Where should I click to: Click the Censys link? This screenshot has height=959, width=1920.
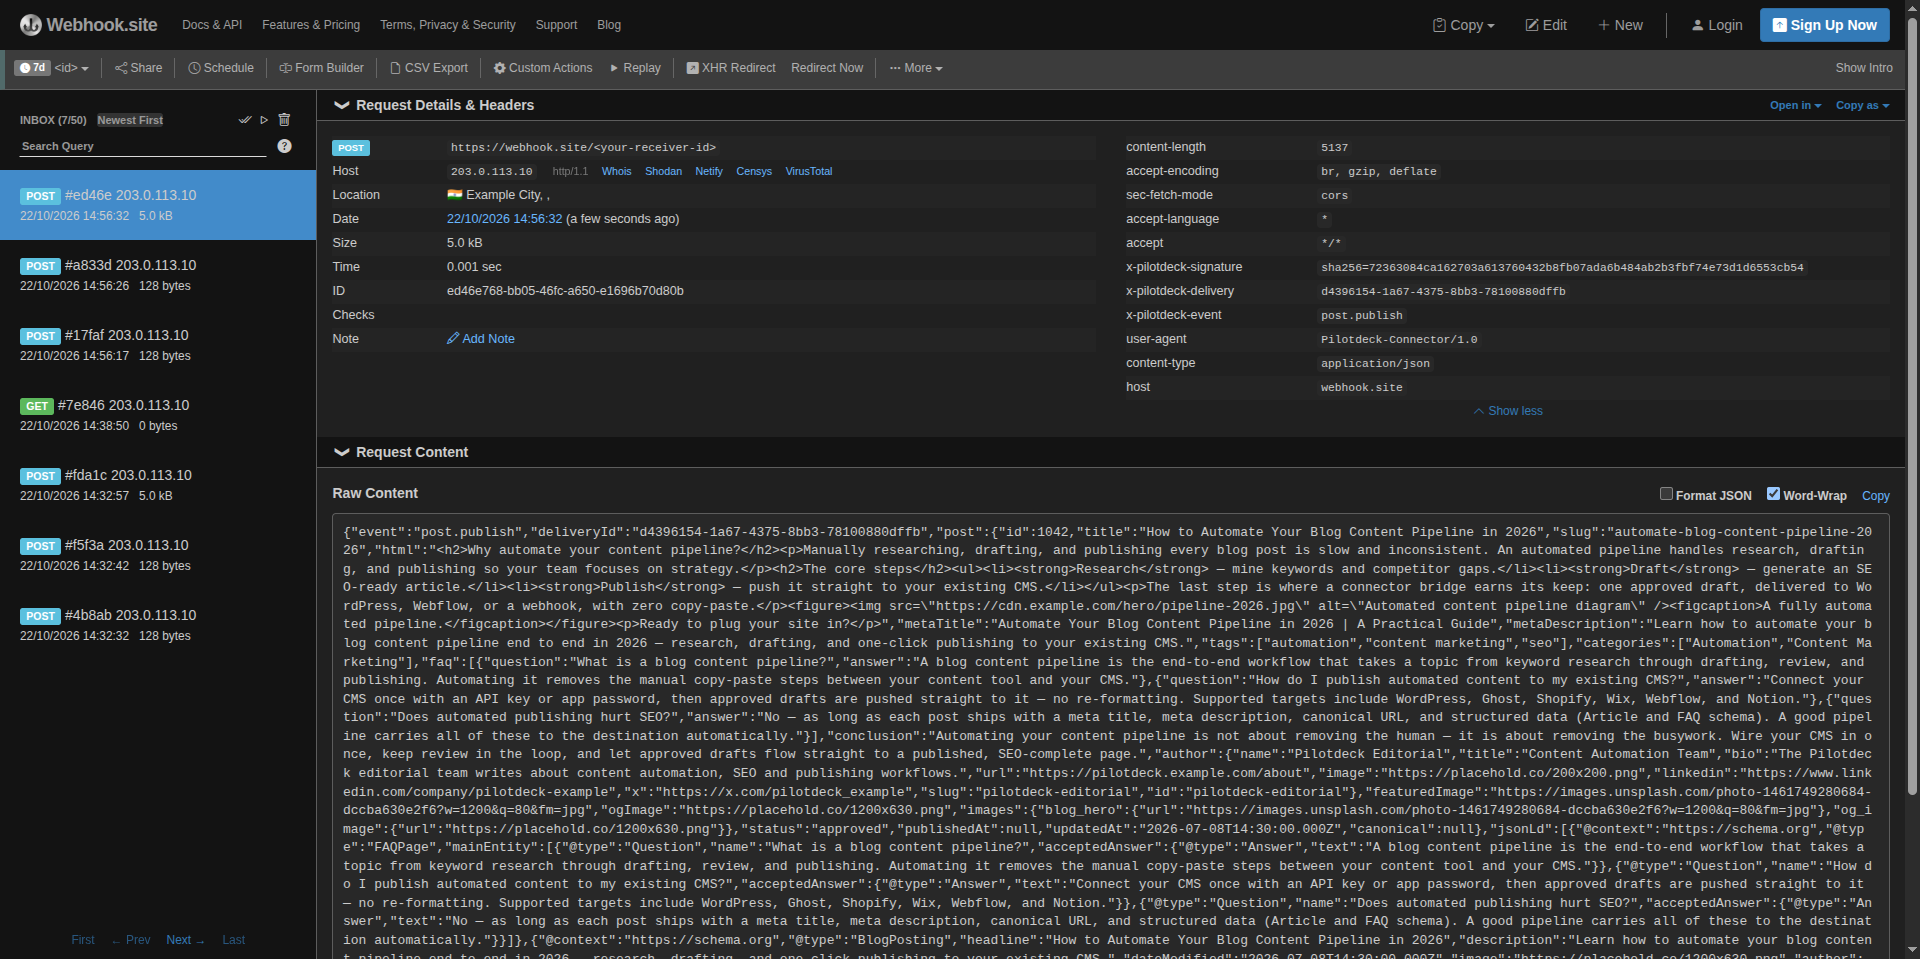click(754, 172)
